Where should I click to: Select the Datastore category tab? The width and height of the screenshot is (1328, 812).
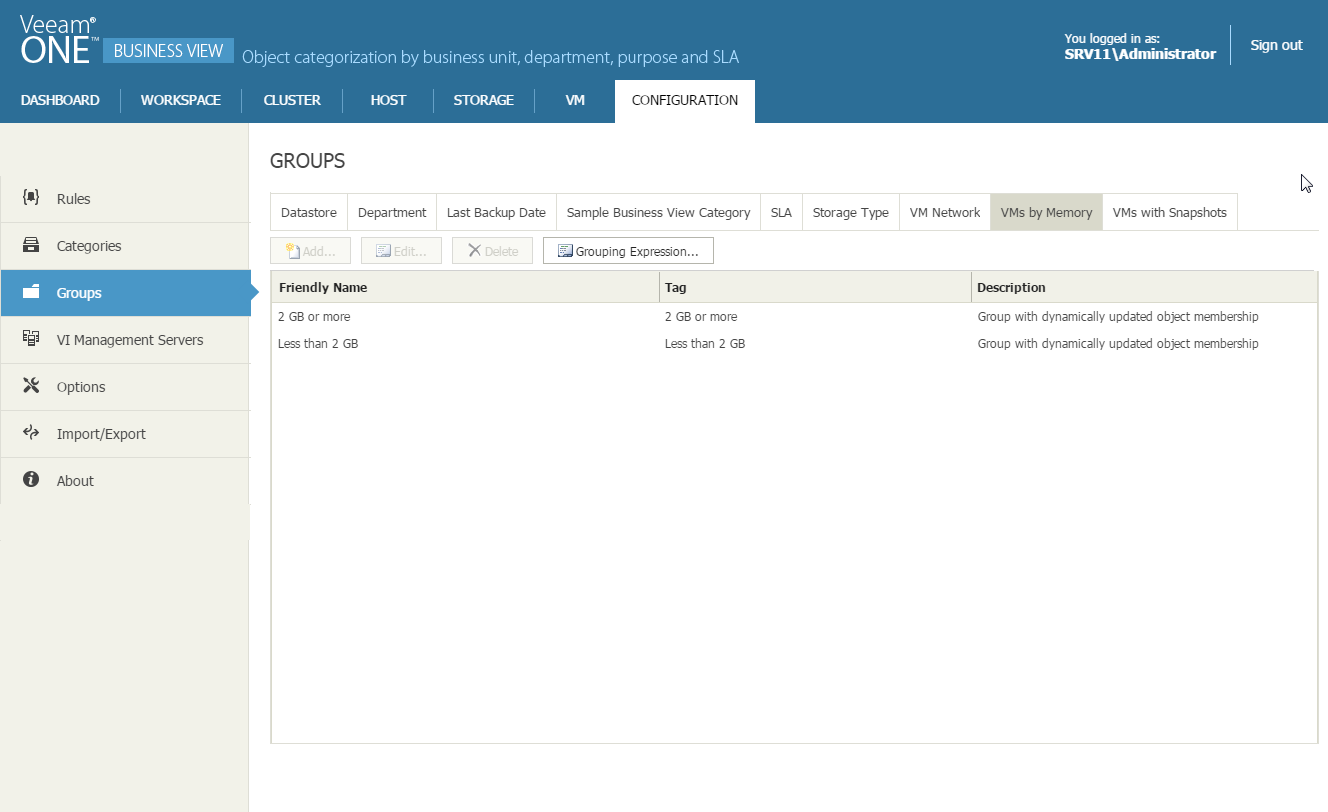pyautogui.click(x=309, y=212)
